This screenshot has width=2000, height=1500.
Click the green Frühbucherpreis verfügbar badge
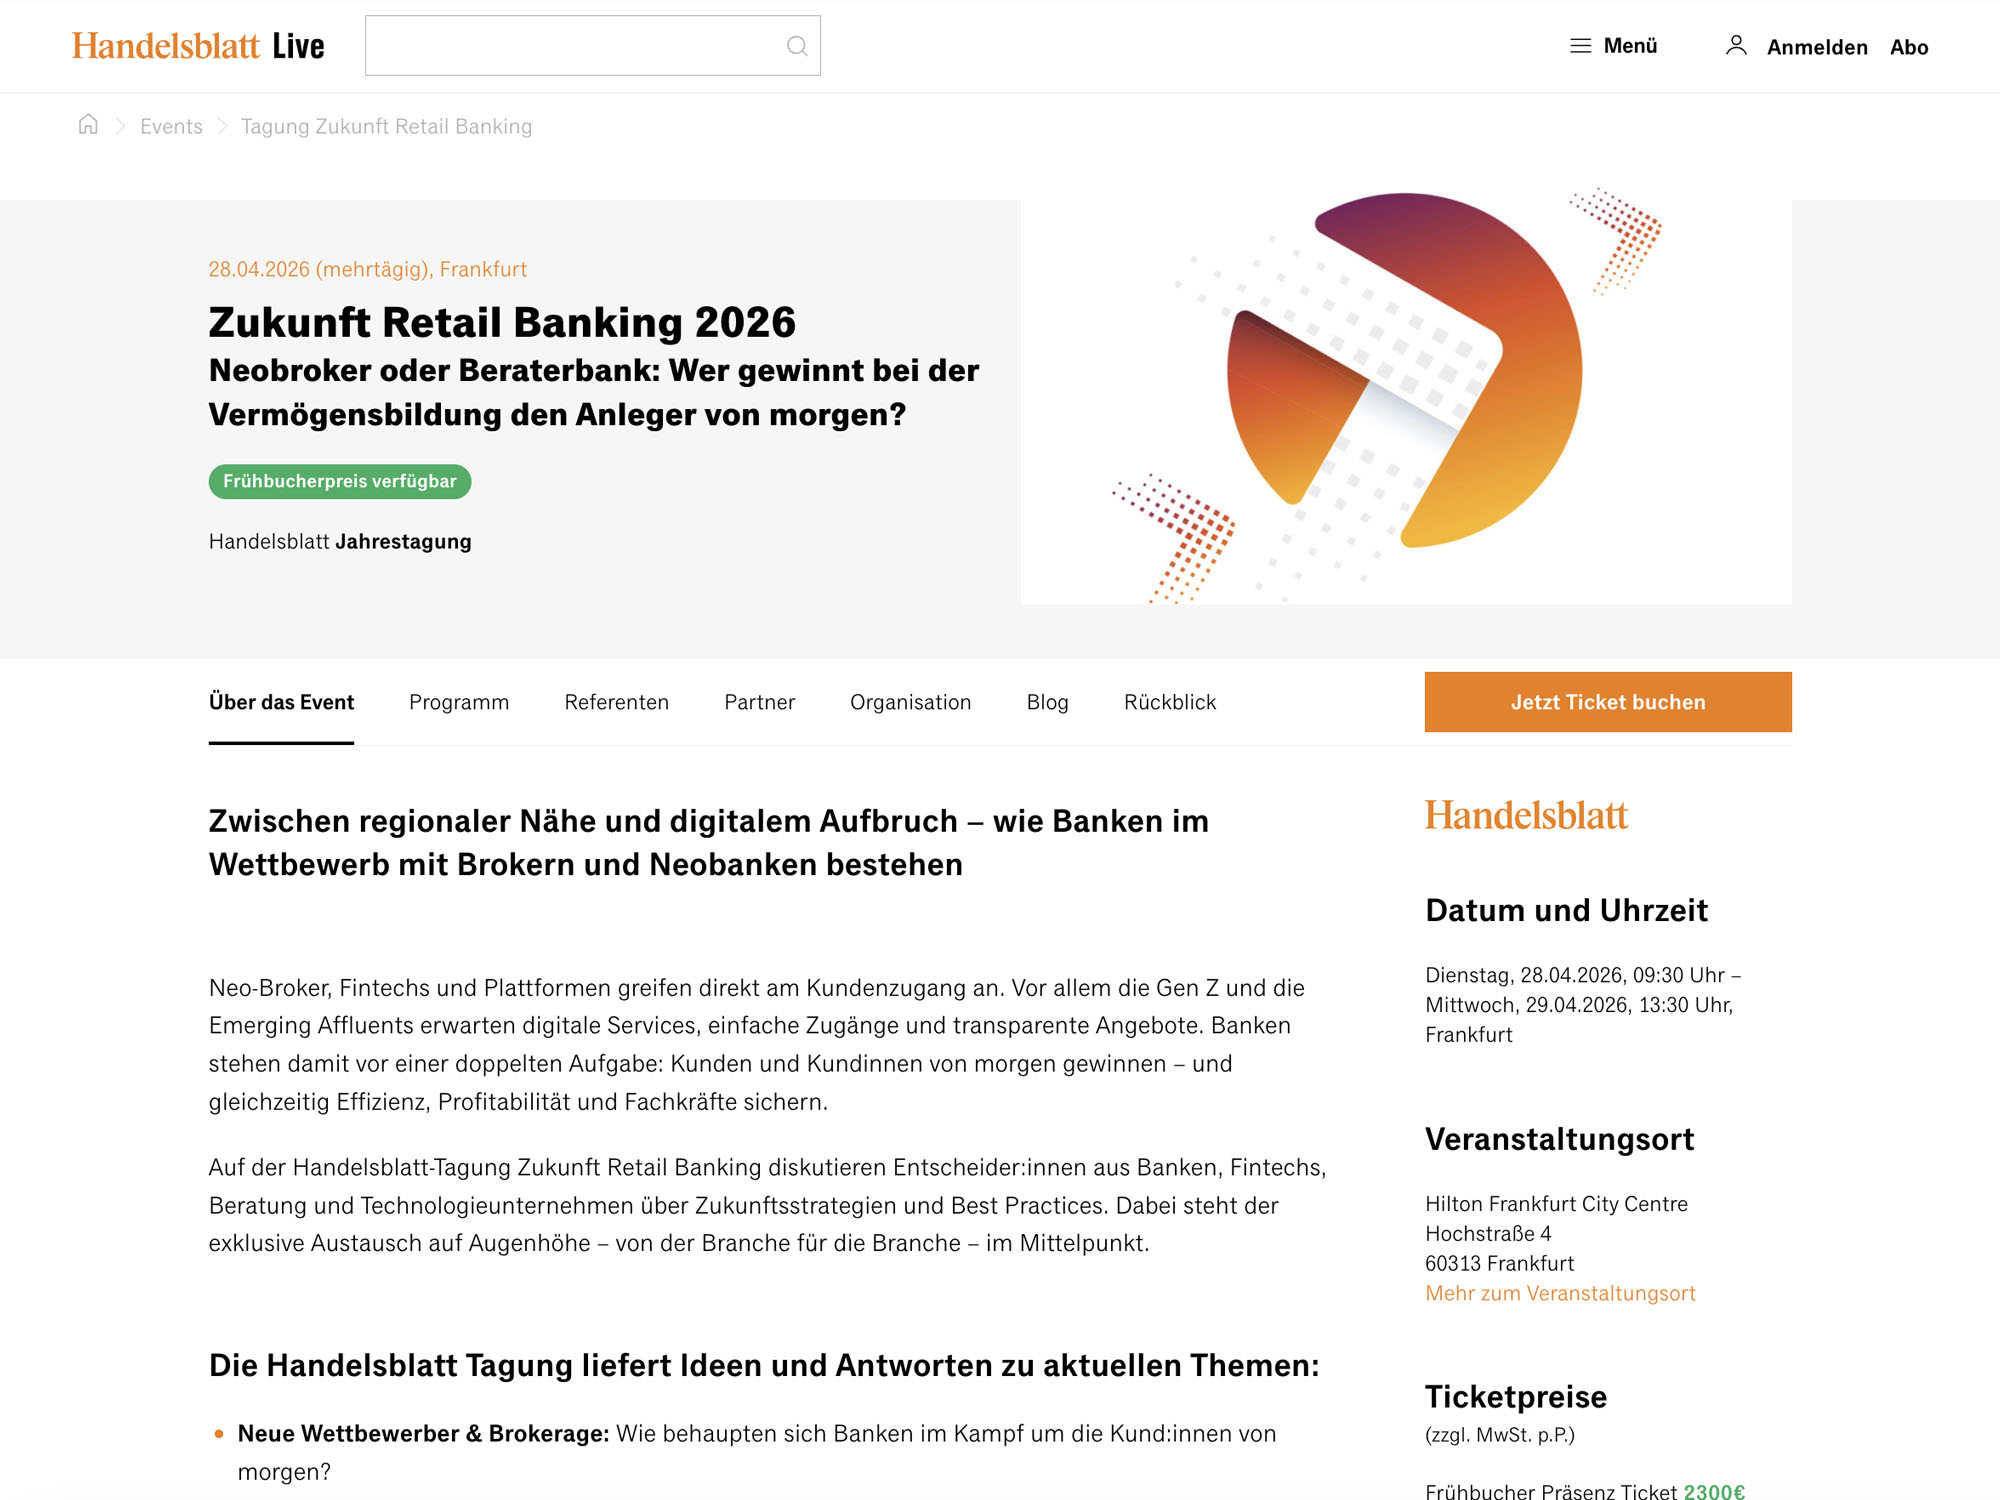(x=339, y=481)
